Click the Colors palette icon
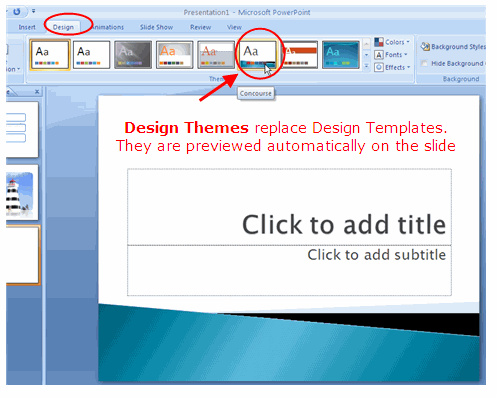 pos(379,42)
